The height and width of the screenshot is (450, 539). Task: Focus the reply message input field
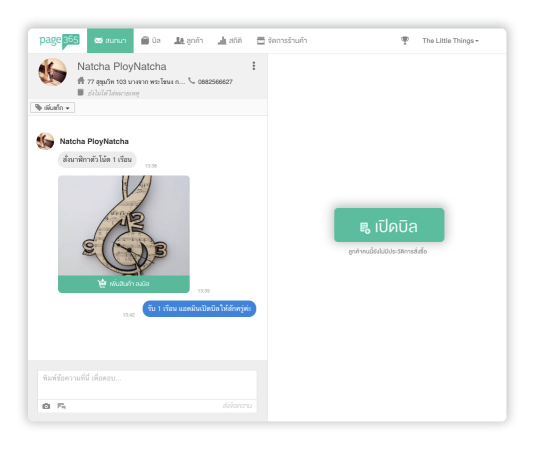(x=147, y=385)
